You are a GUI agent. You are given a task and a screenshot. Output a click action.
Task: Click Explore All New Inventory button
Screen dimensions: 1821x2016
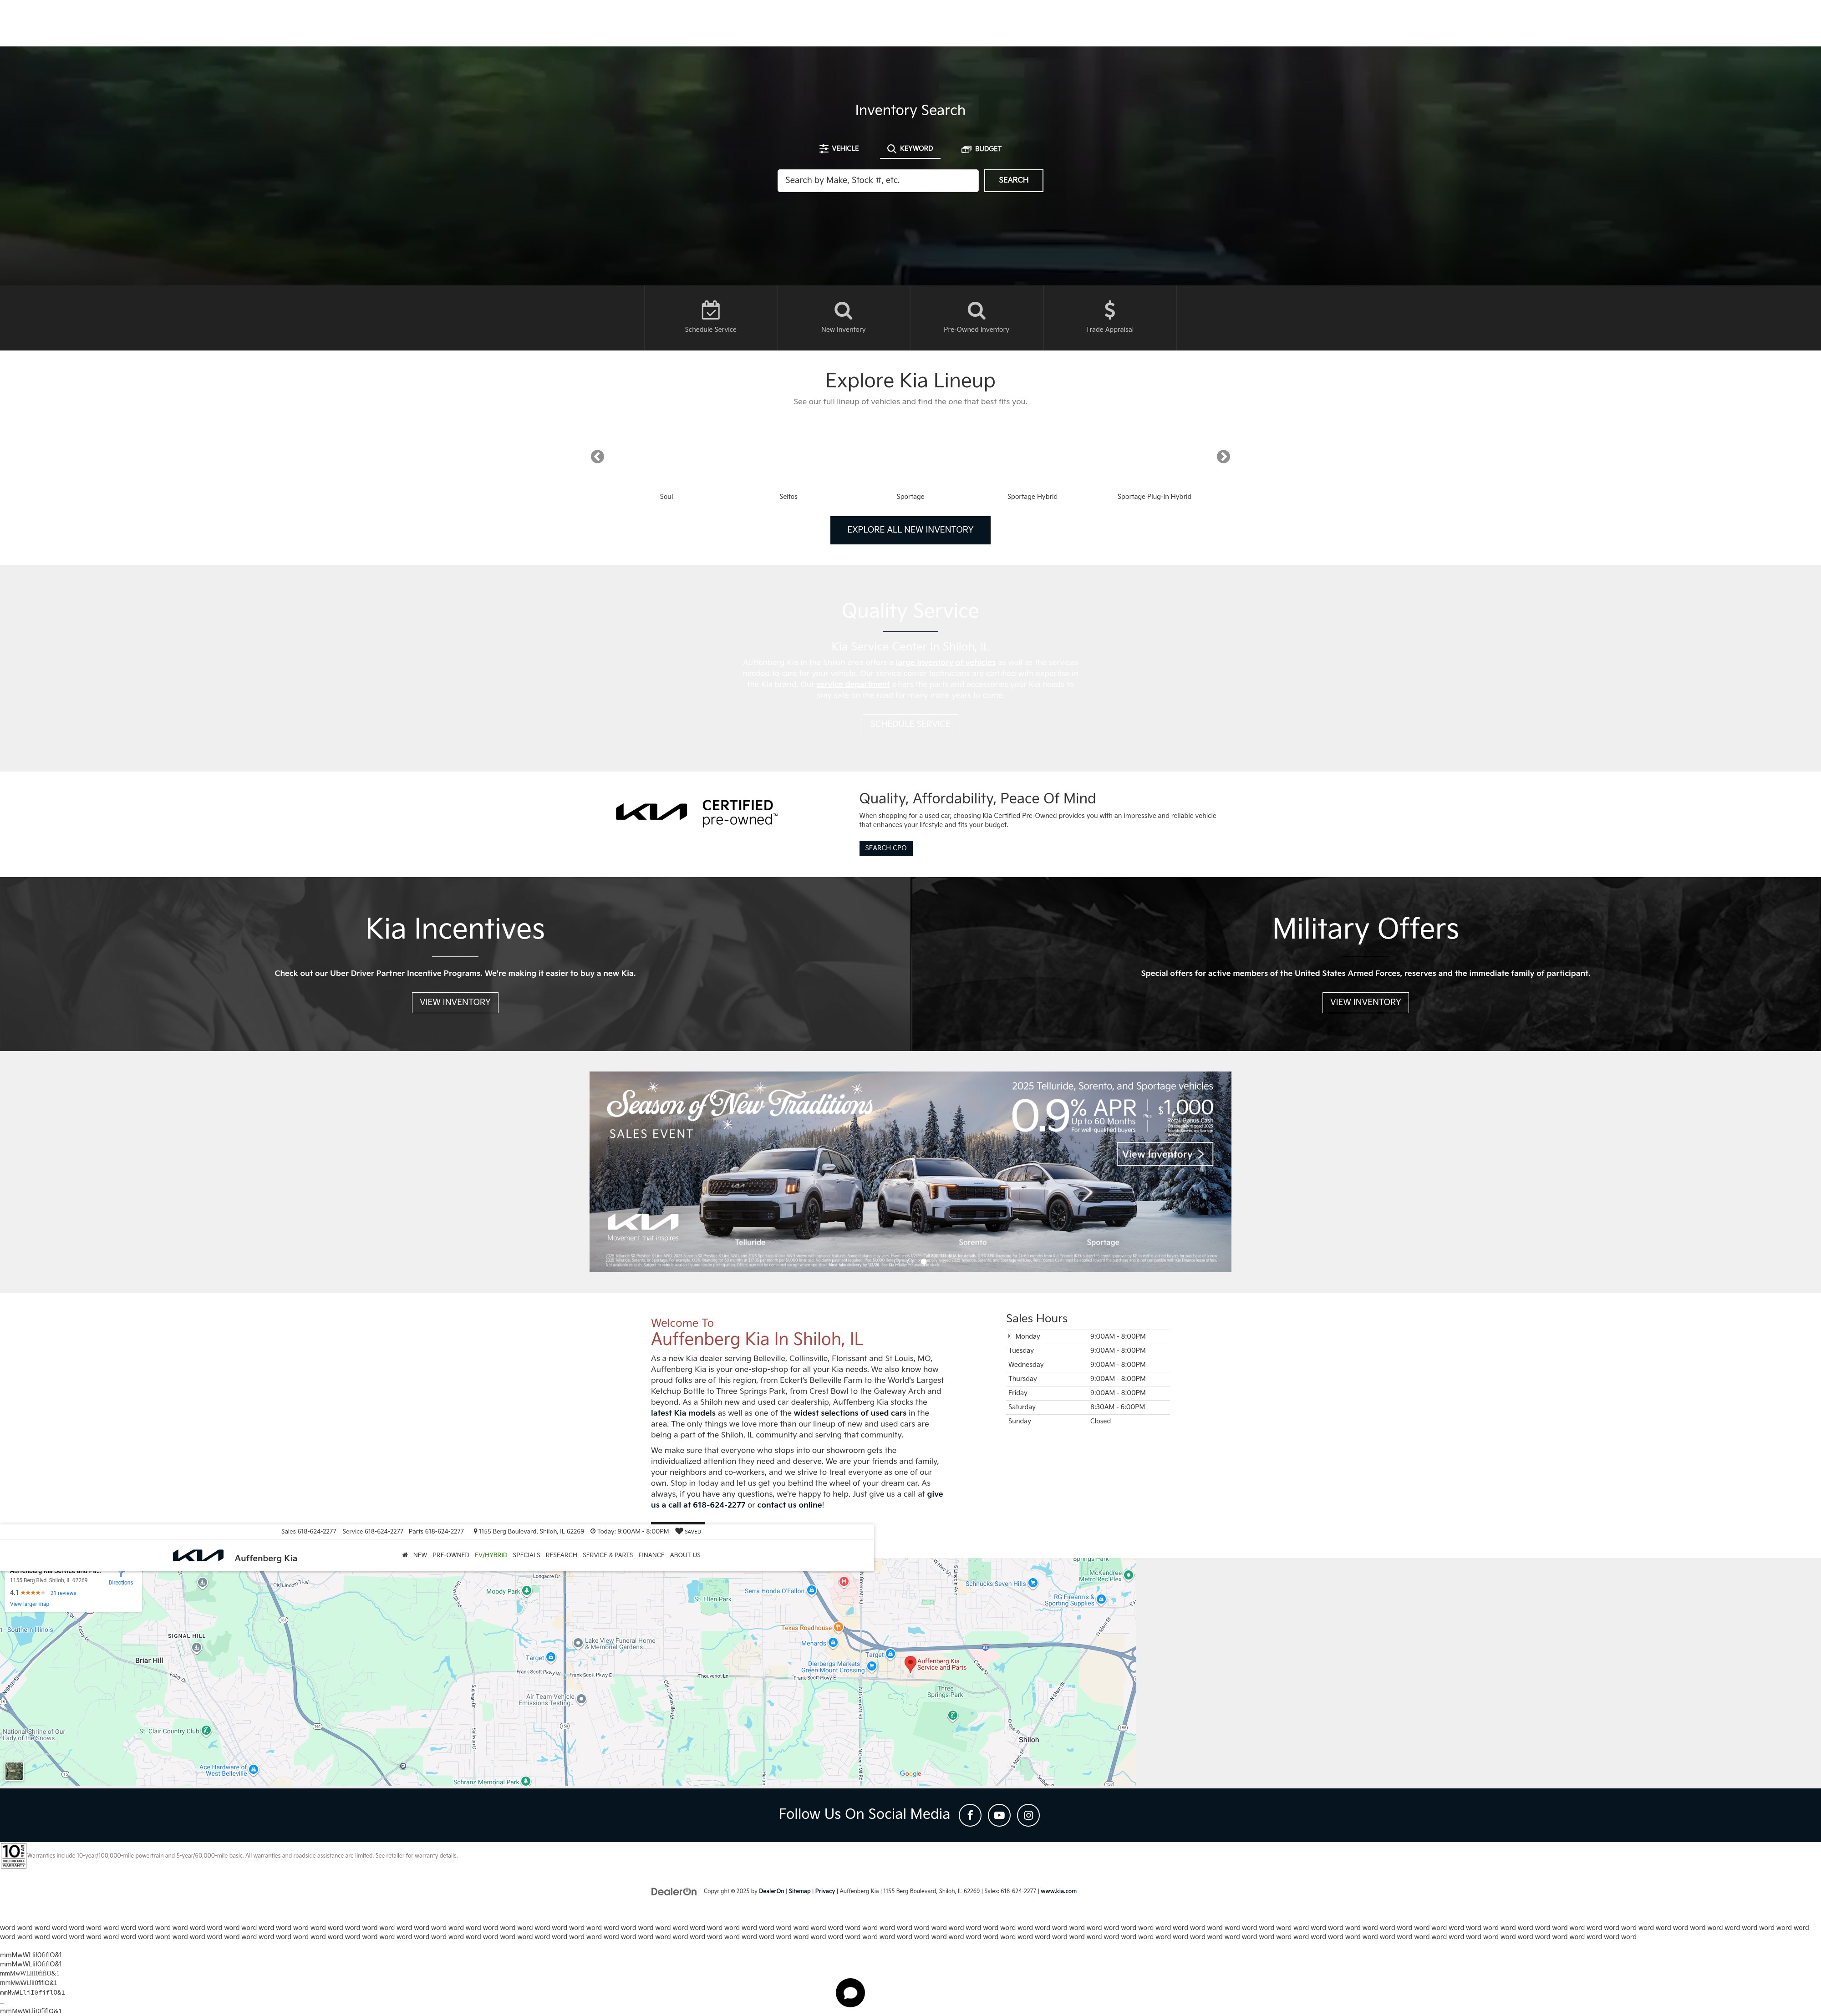pos(910,530)
